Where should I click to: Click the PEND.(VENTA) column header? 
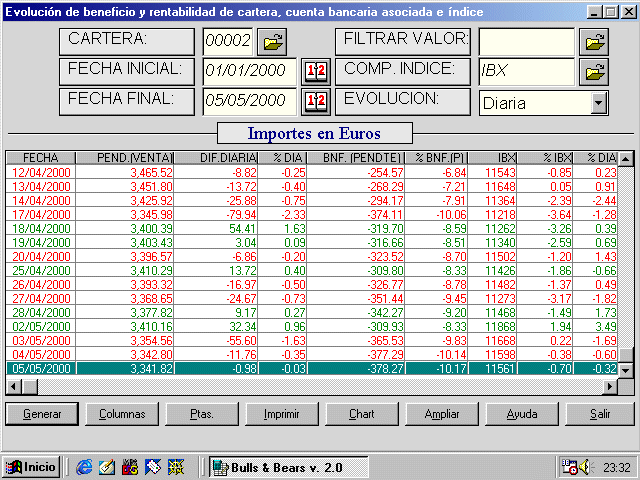(125, 158)
